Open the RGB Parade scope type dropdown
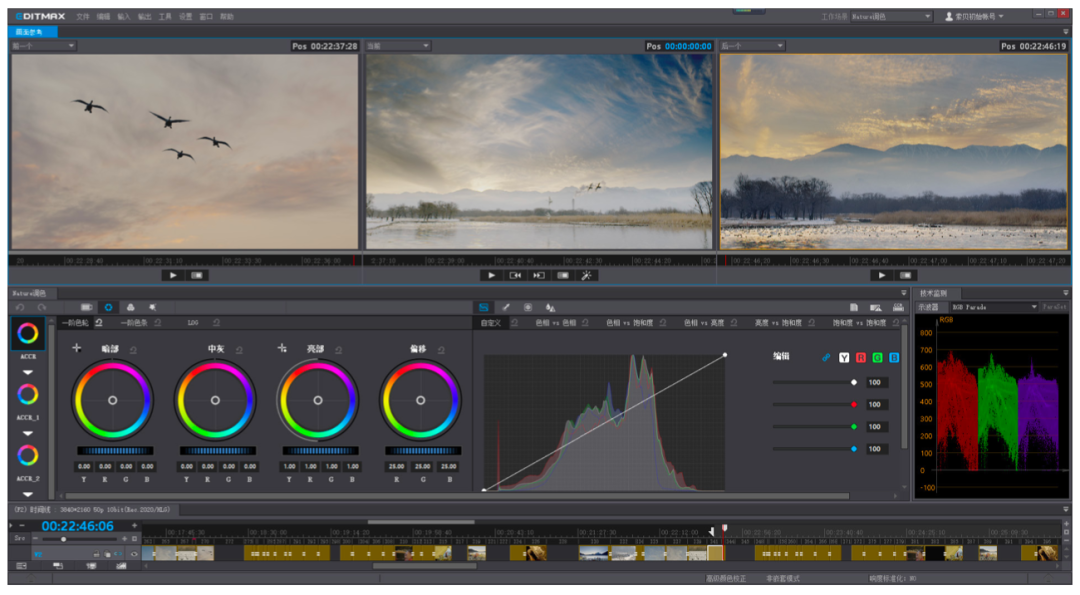The width and height of the screenshot is (1080, 595). click(x=994, y=307)
